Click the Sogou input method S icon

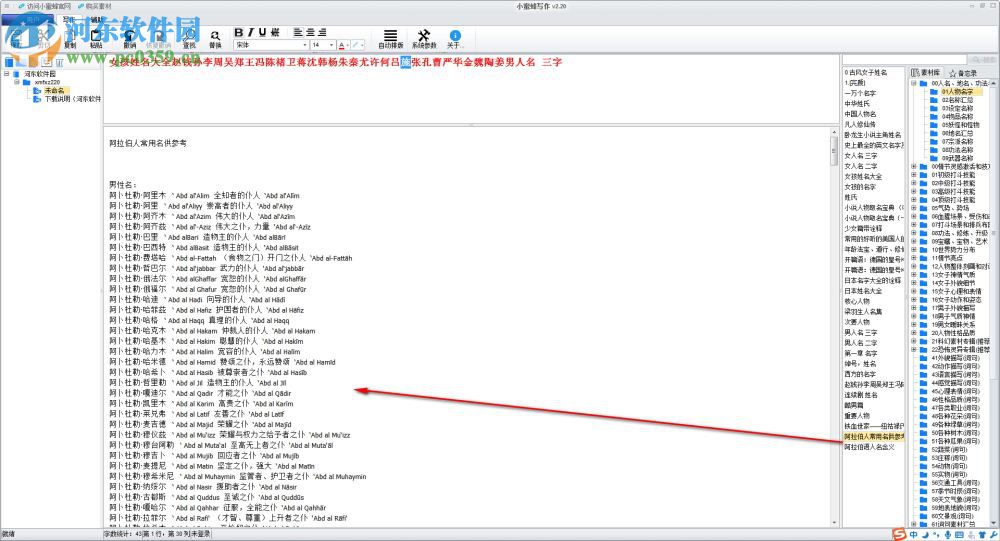click(x=899, y=535)
